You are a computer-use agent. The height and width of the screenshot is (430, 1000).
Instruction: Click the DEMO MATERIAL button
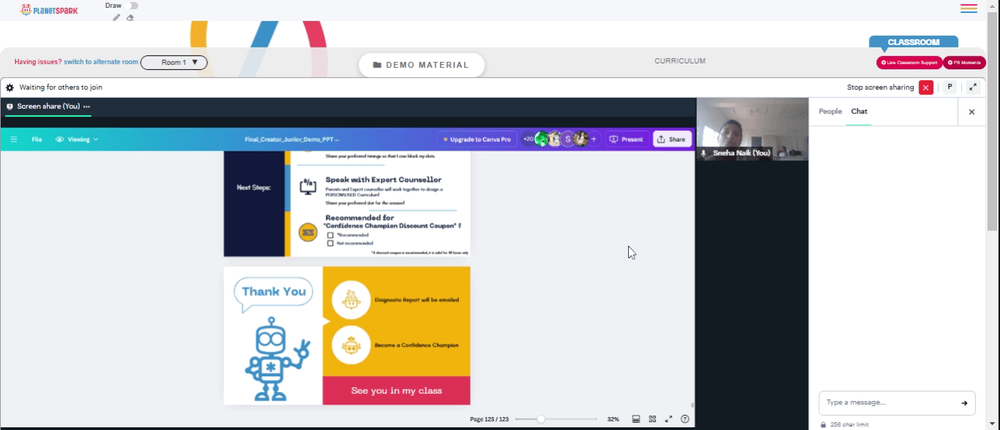click(x=422, y=65)
